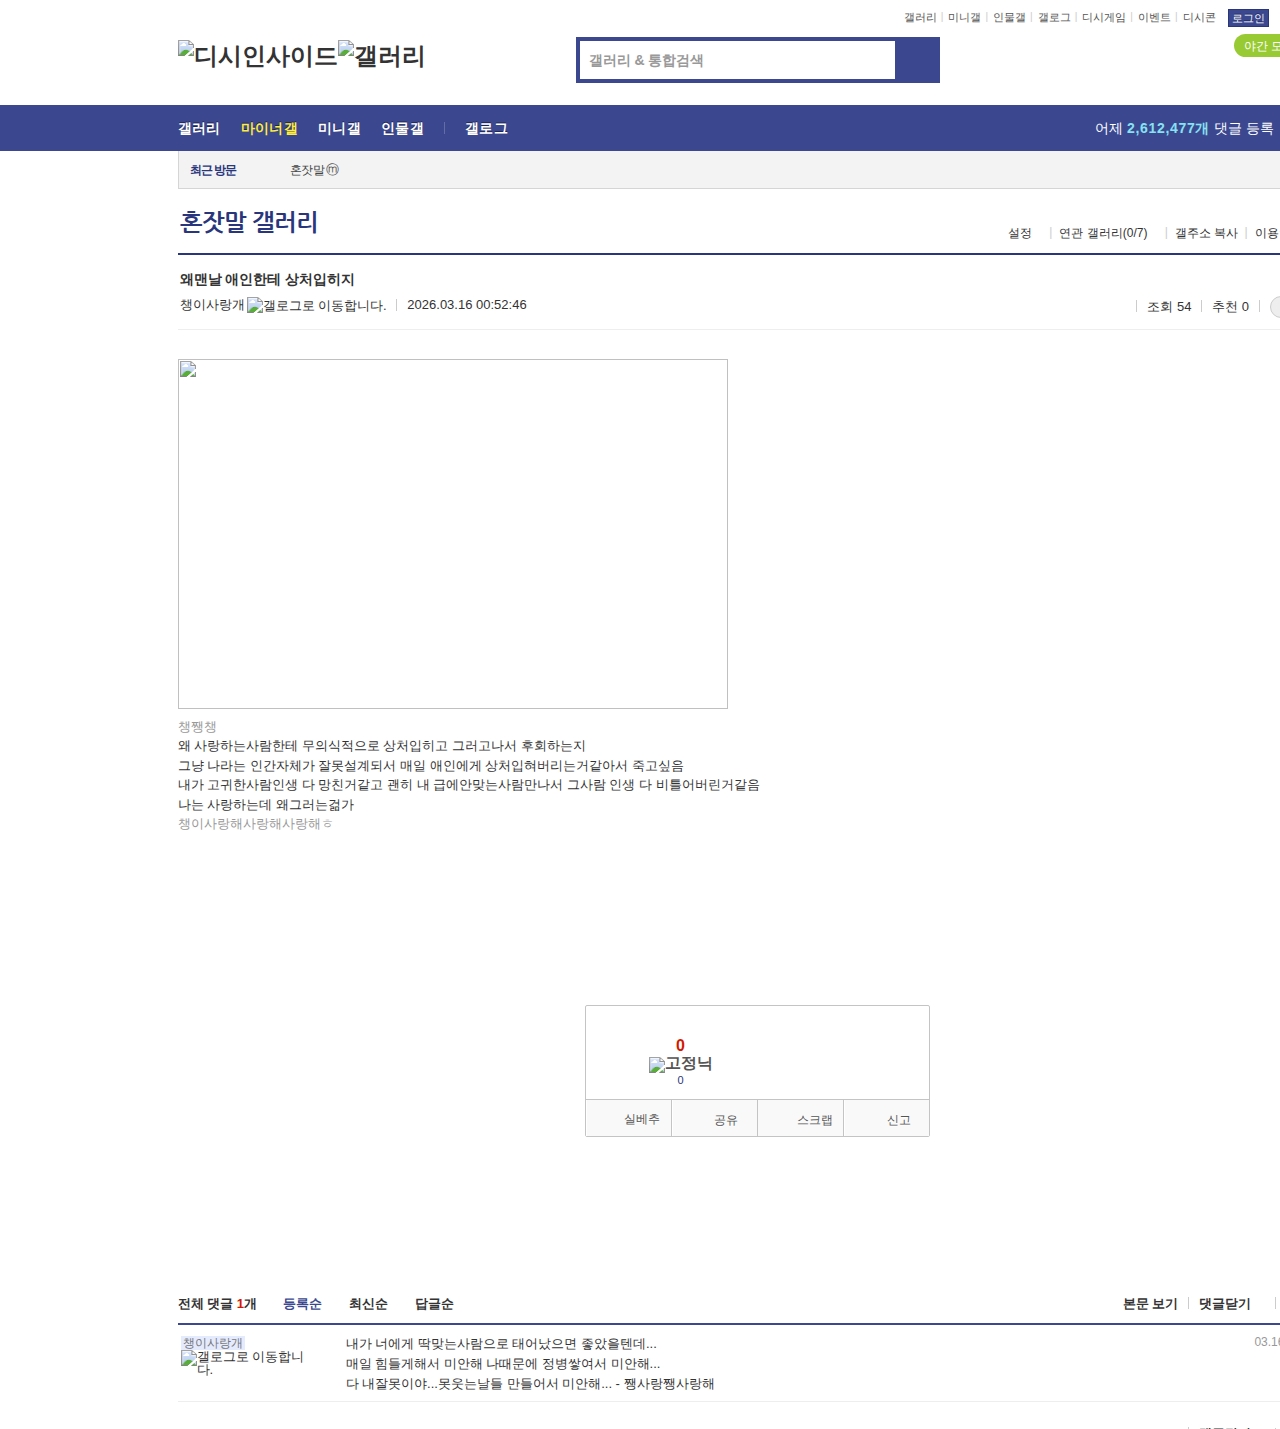Open the recently visited 혼잣말ⓜ link

pyautogui.click(x=314, y=170)
